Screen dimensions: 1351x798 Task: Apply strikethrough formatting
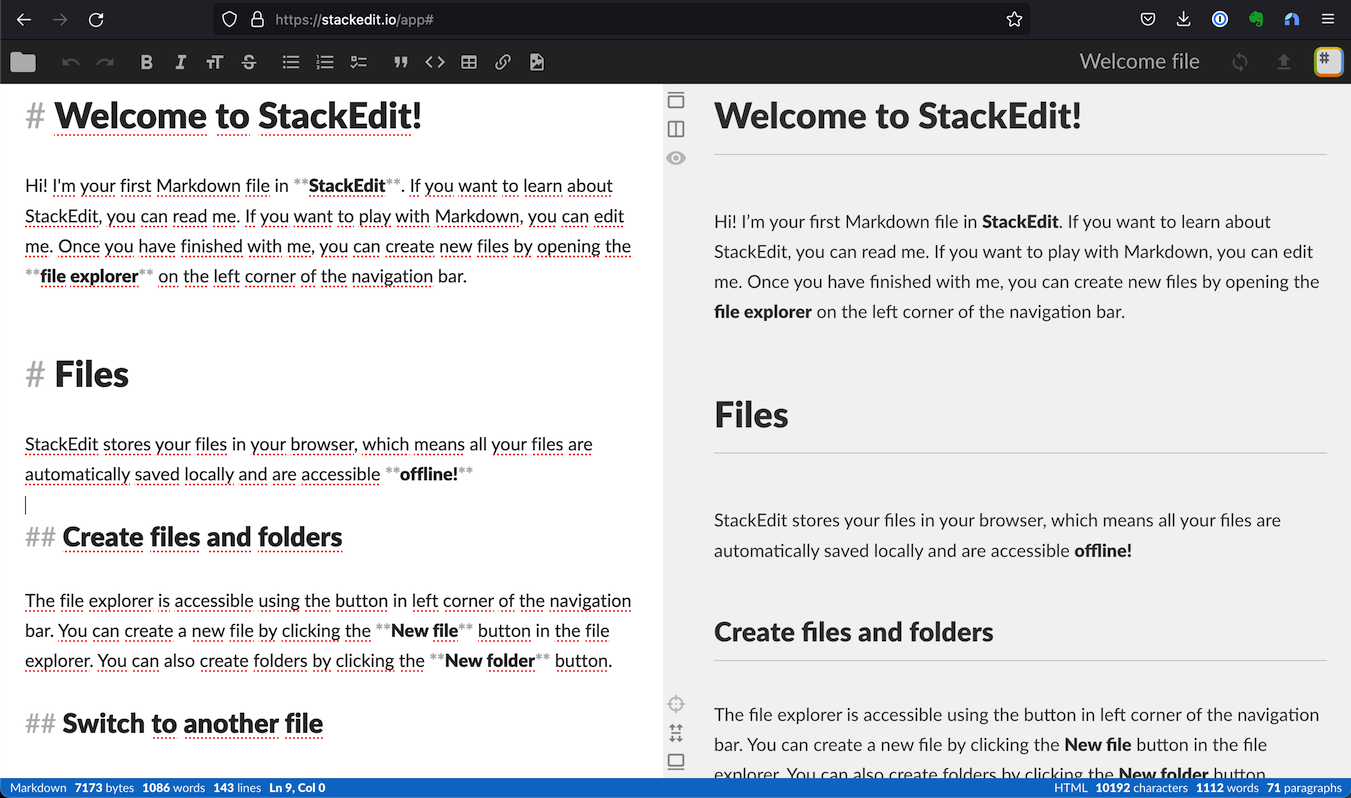pyautogui.click(x=249, y=62)
